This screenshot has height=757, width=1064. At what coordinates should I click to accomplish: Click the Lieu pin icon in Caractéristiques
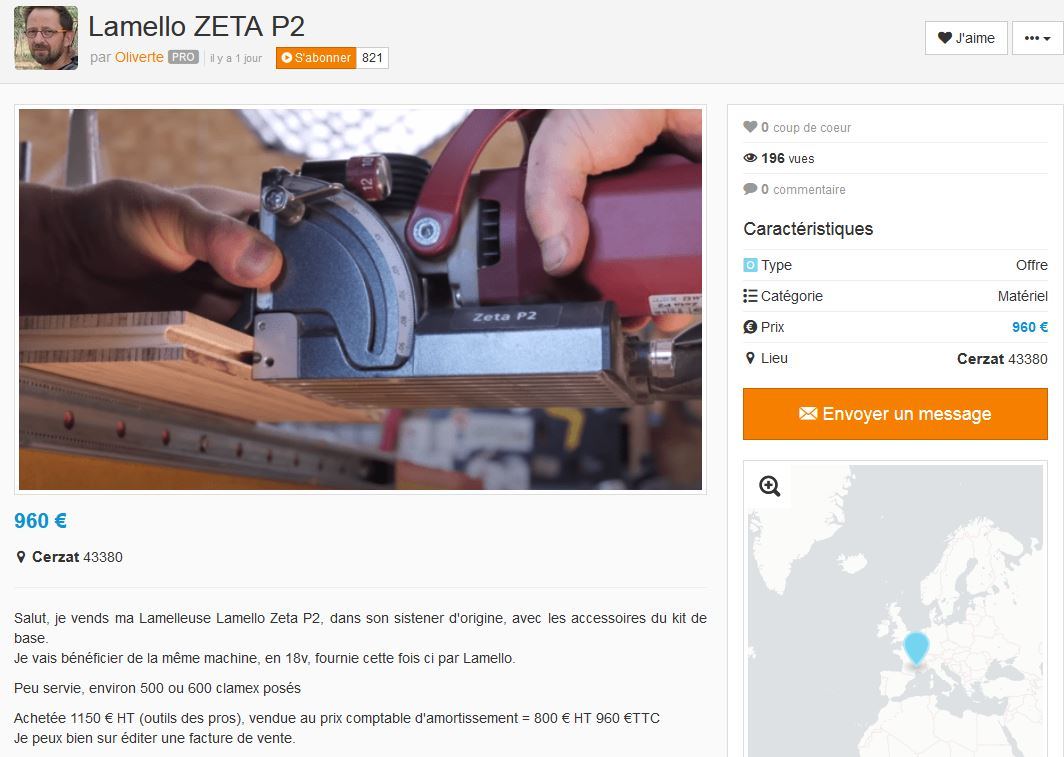pos(750,358)
